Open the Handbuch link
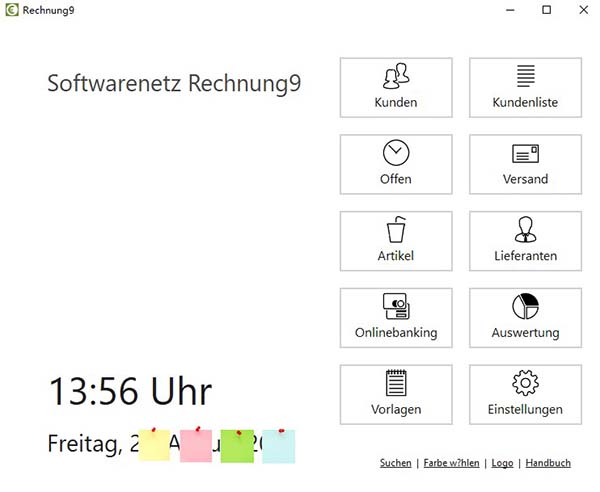Image resolution: width=600 pixels, height=492 pixels. [548, 463]
